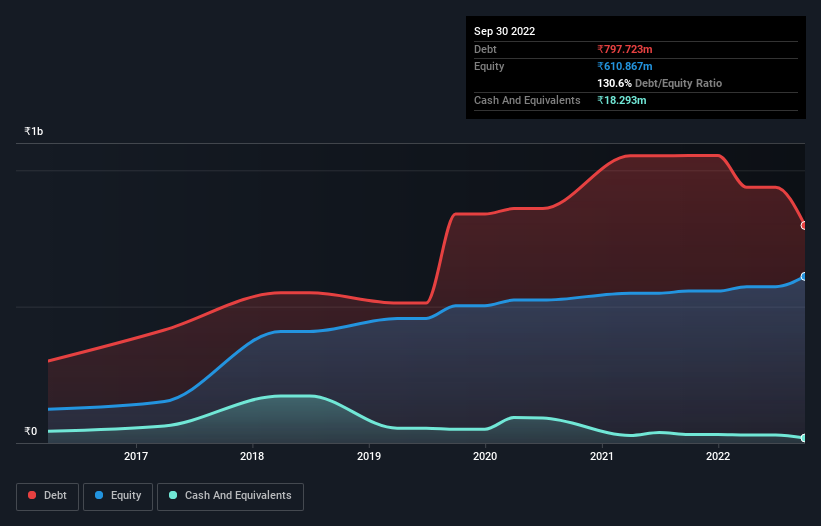Click Cash And Equivalents label in tooltip

pyautogui.click(x=527, y=100)
